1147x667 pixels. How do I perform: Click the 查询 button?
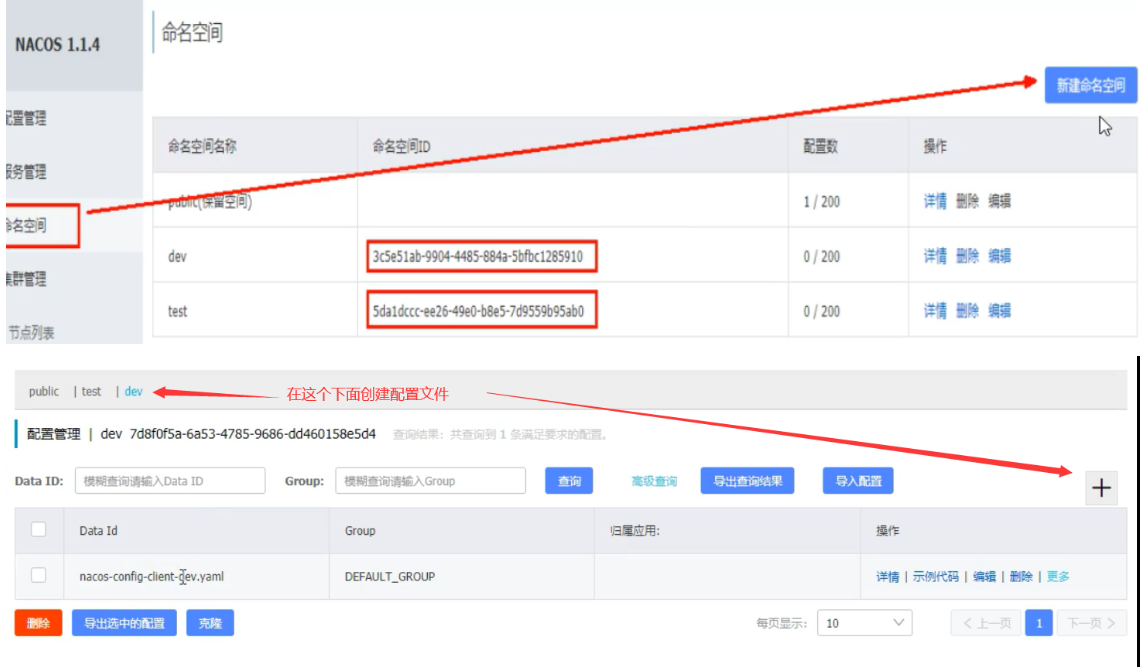[569, 481]
